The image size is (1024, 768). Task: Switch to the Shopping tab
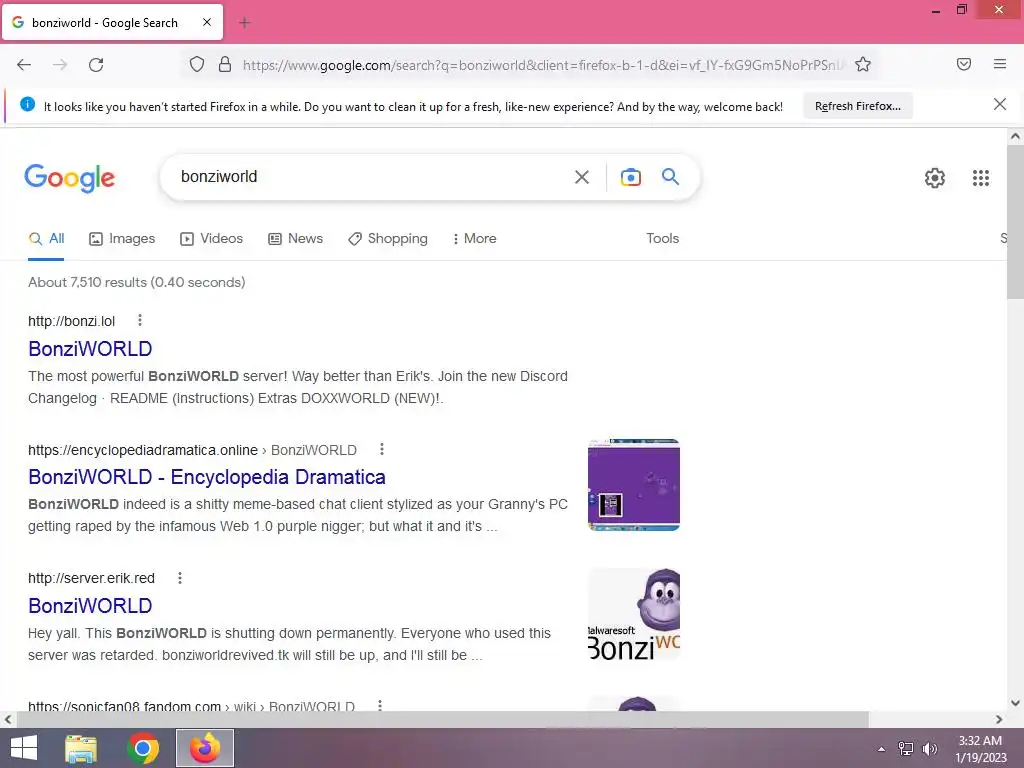[388, 239]
